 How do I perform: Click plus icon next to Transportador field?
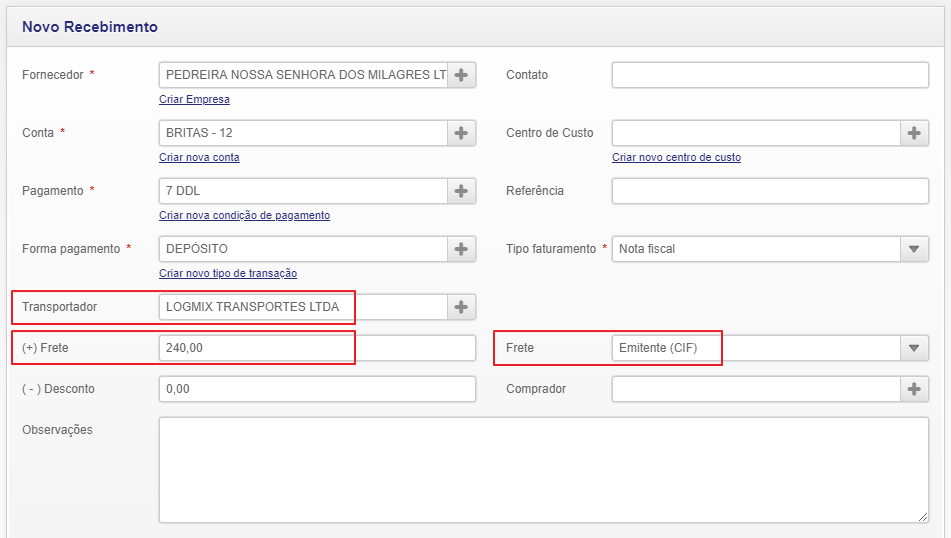461,307
